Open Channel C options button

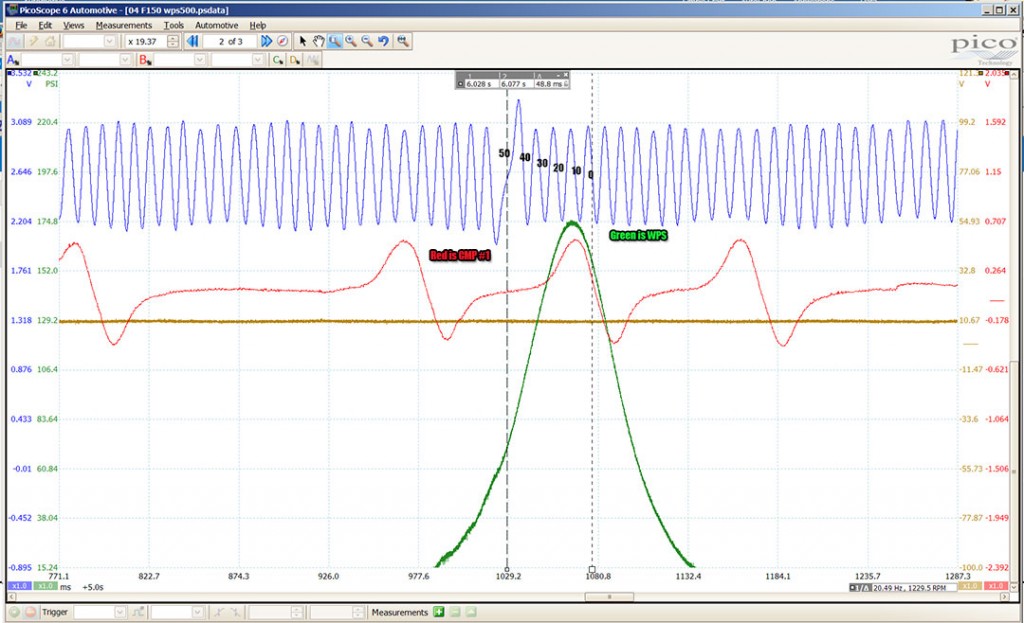(x=278, y=60)
